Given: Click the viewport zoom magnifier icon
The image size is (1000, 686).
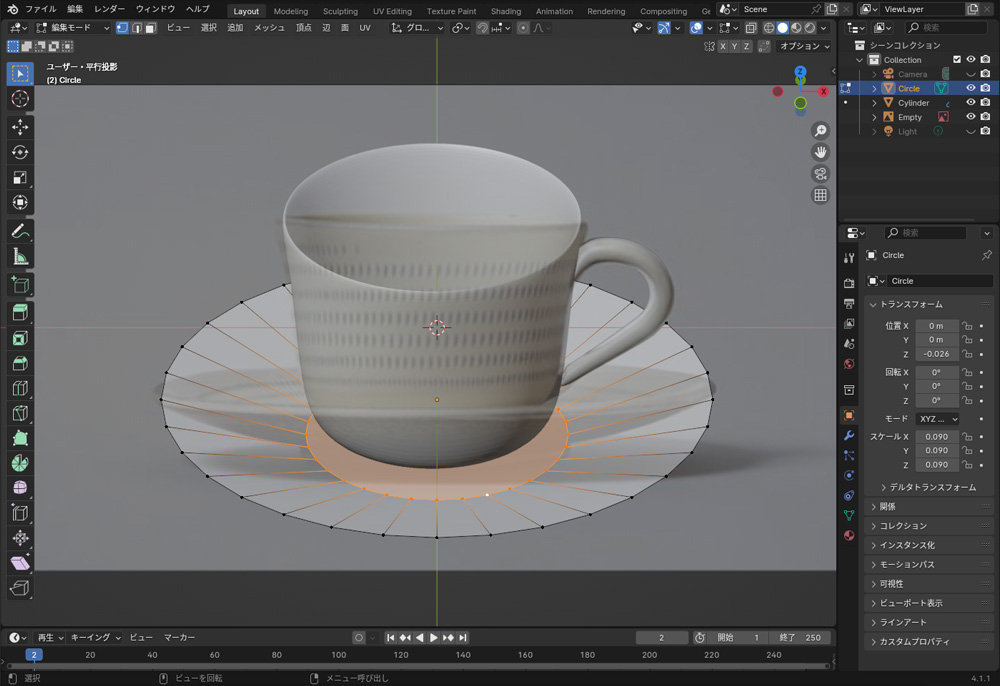Looking at the screenshot, I should pos(821,131).
